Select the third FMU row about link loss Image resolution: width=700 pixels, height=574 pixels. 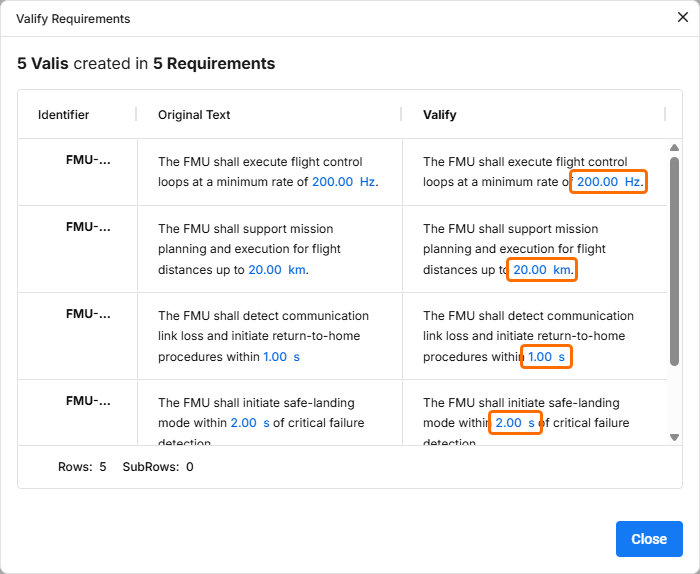pos(88,314)
